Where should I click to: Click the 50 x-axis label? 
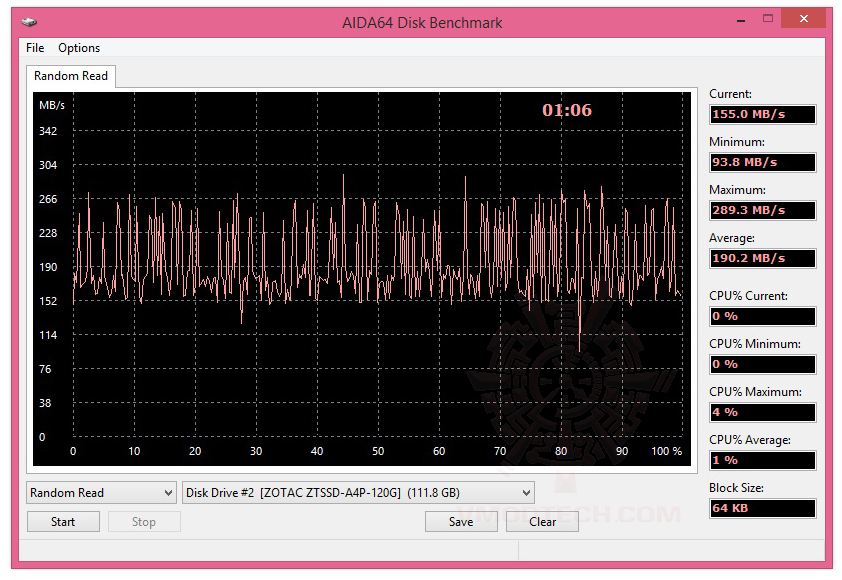[x=378, y=451]
